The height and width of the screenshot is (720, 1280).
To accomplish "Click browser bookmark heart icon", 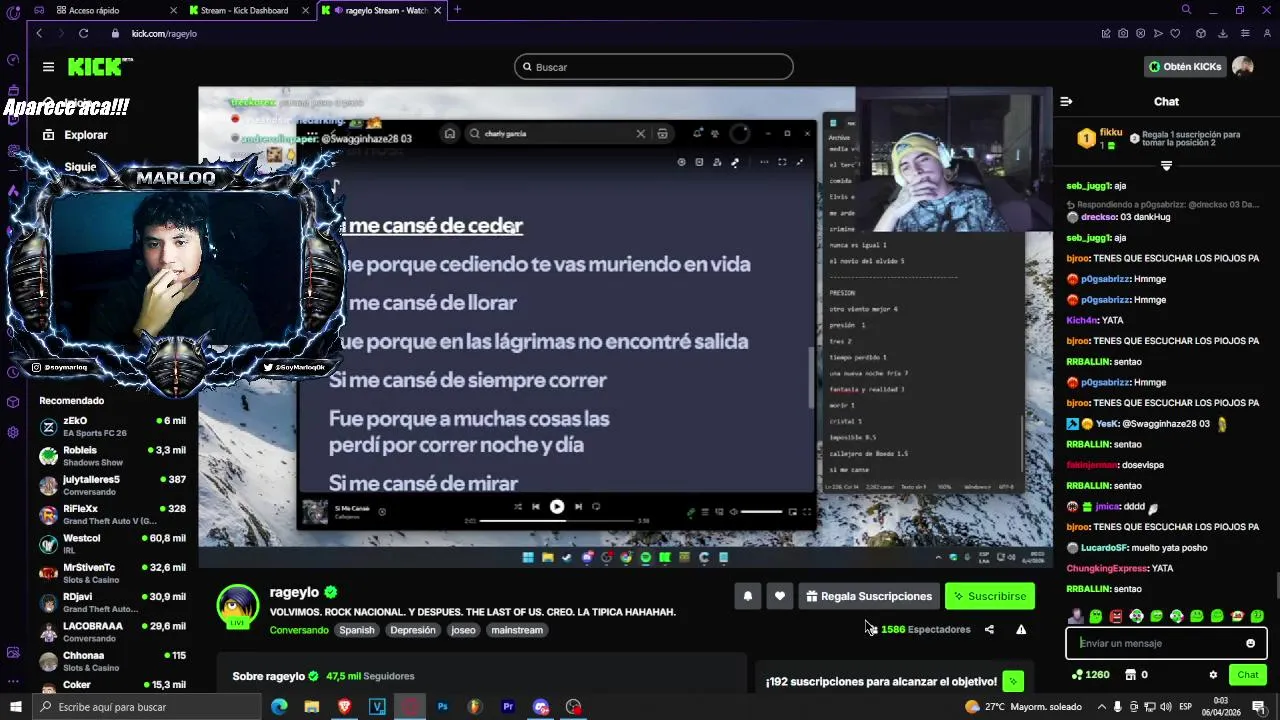I will 1175,33.
